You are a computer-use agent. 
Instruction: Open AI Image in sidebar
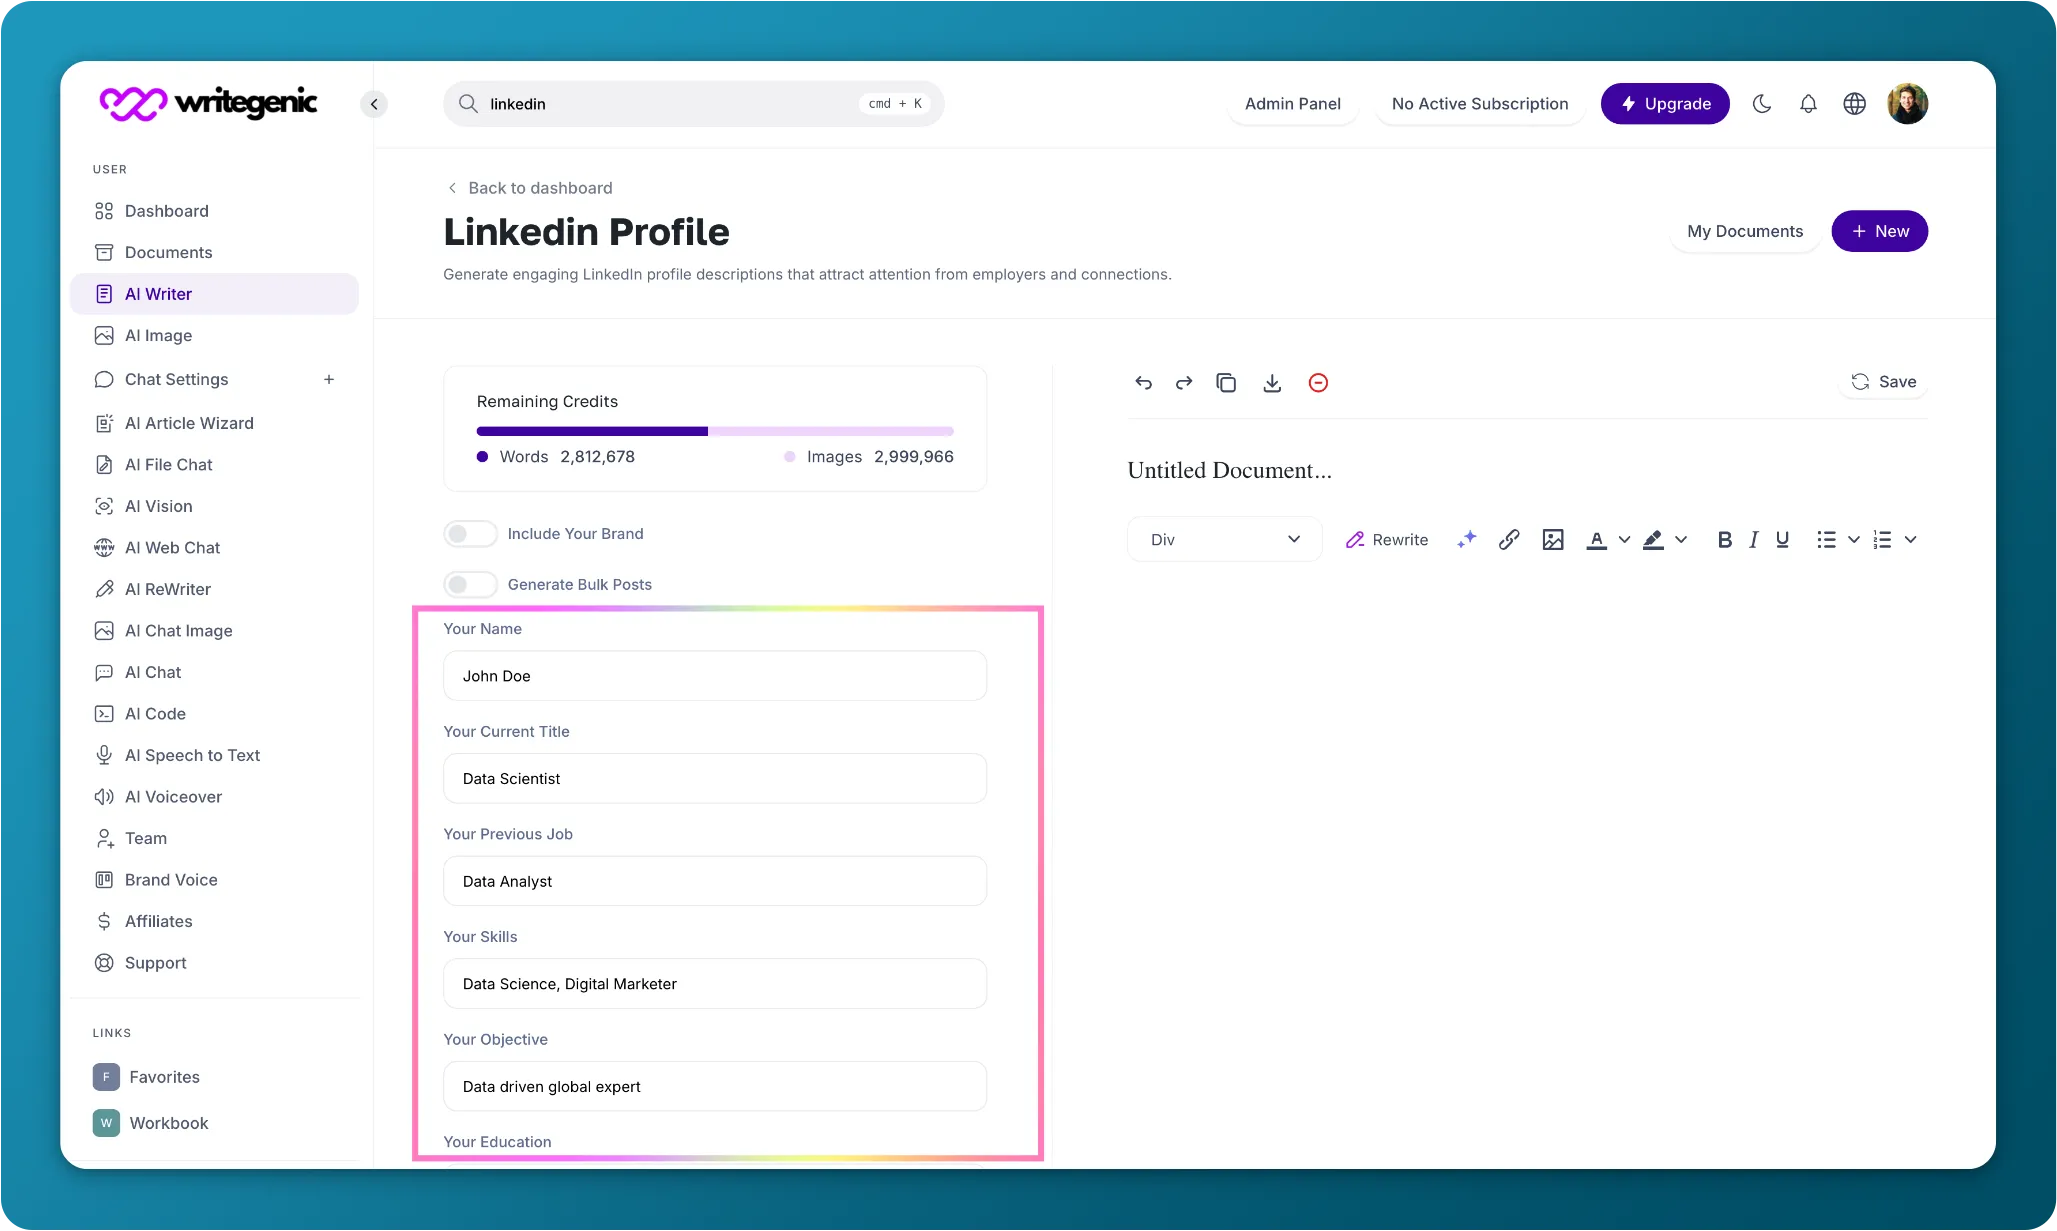coord(214,336)
